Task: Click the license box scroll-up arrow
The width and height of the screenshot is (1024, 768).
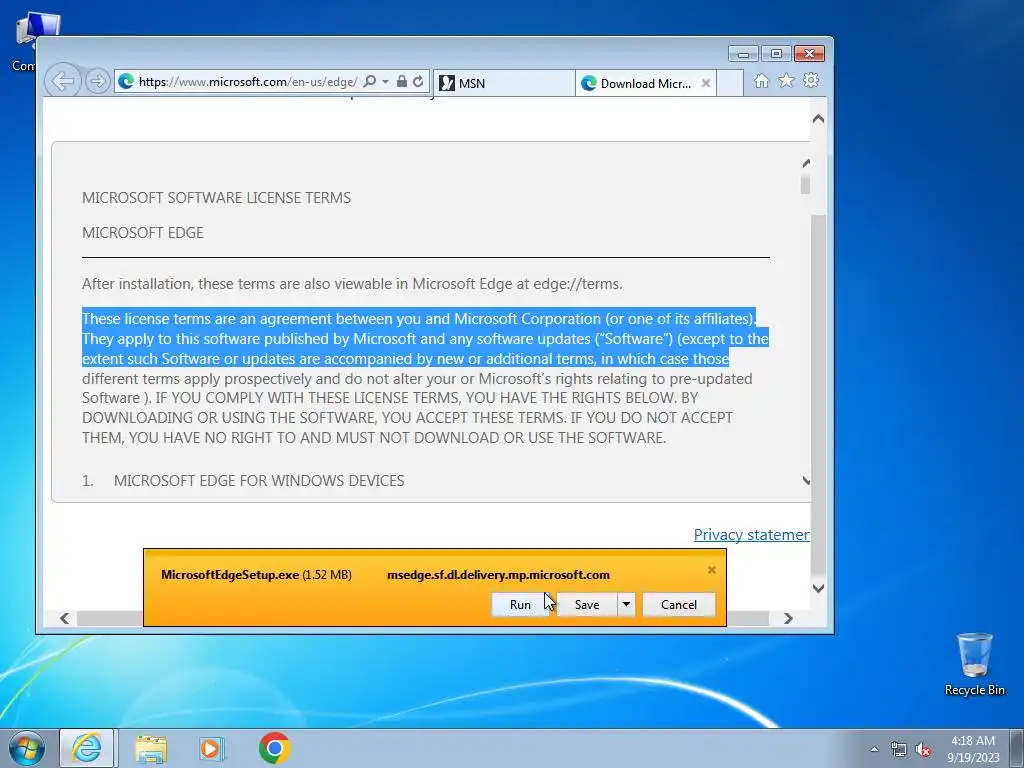Action: [806, 163]
